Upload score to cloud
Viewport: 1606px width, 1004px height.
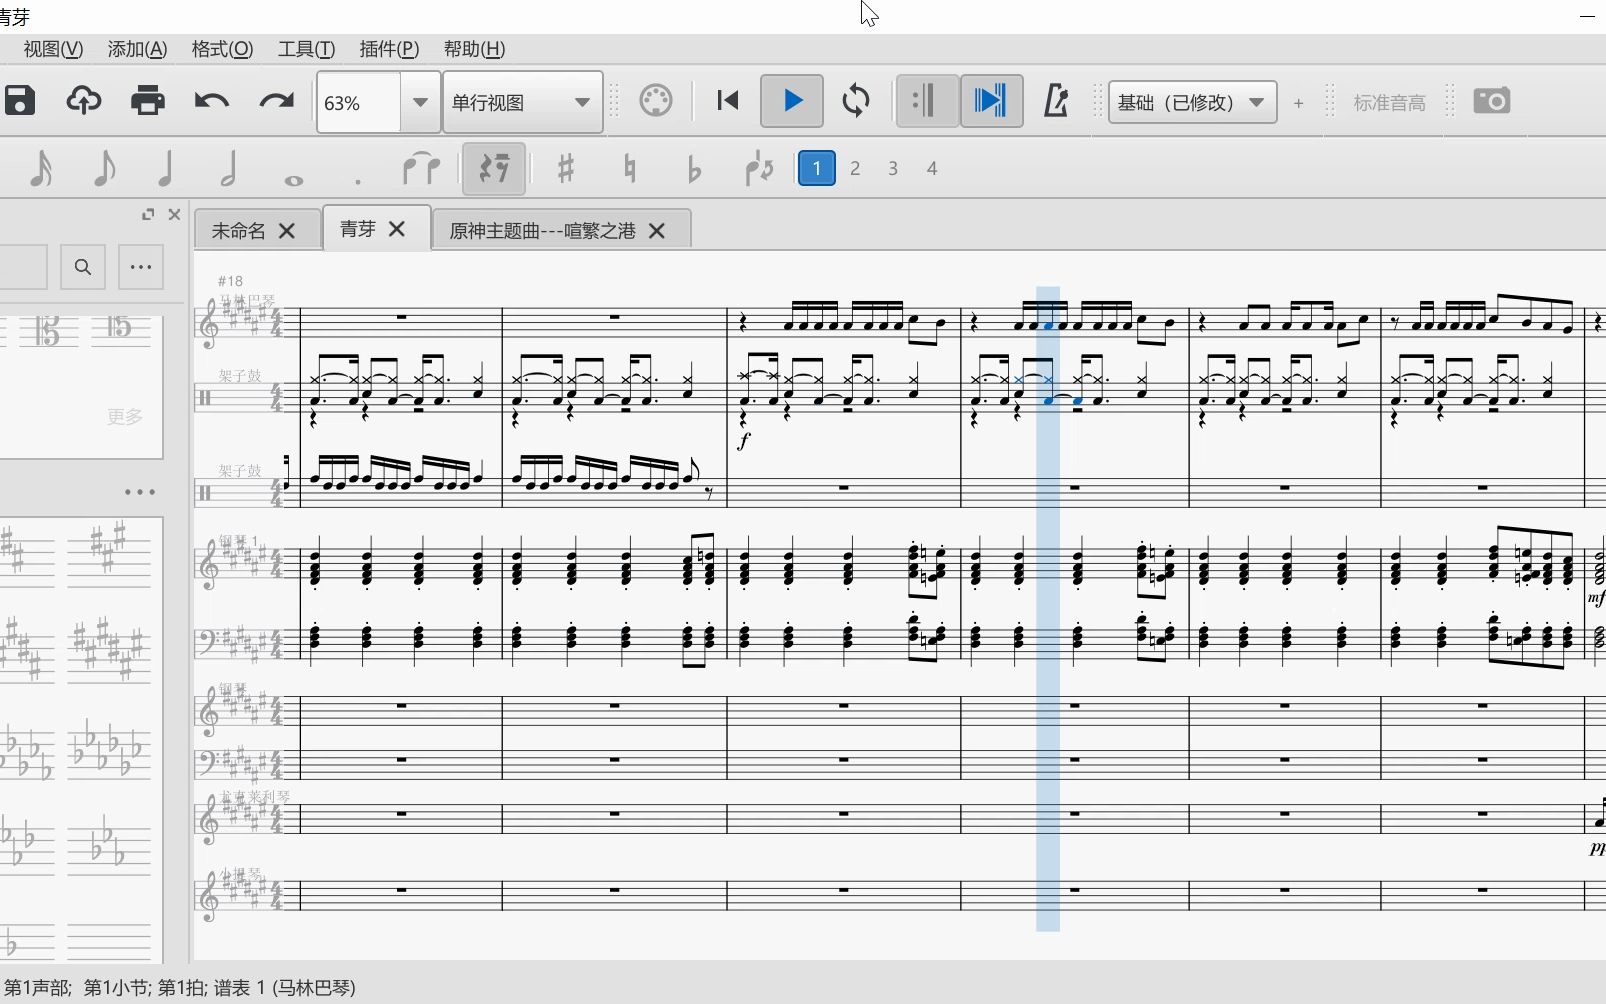point(84,101)
